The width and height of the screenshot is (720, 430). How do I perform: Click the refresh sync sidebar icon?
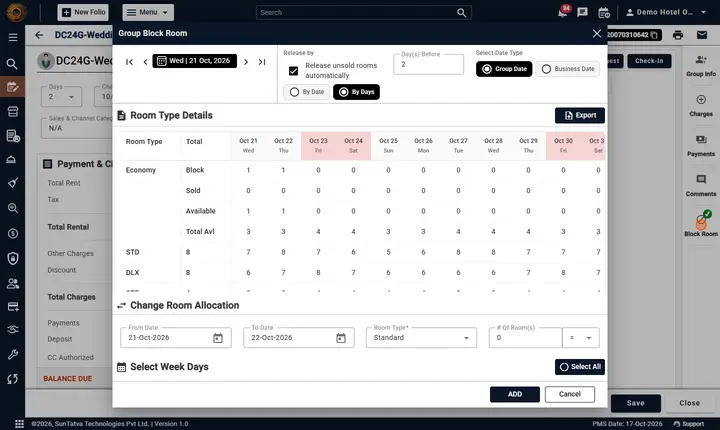coord(12,379)
